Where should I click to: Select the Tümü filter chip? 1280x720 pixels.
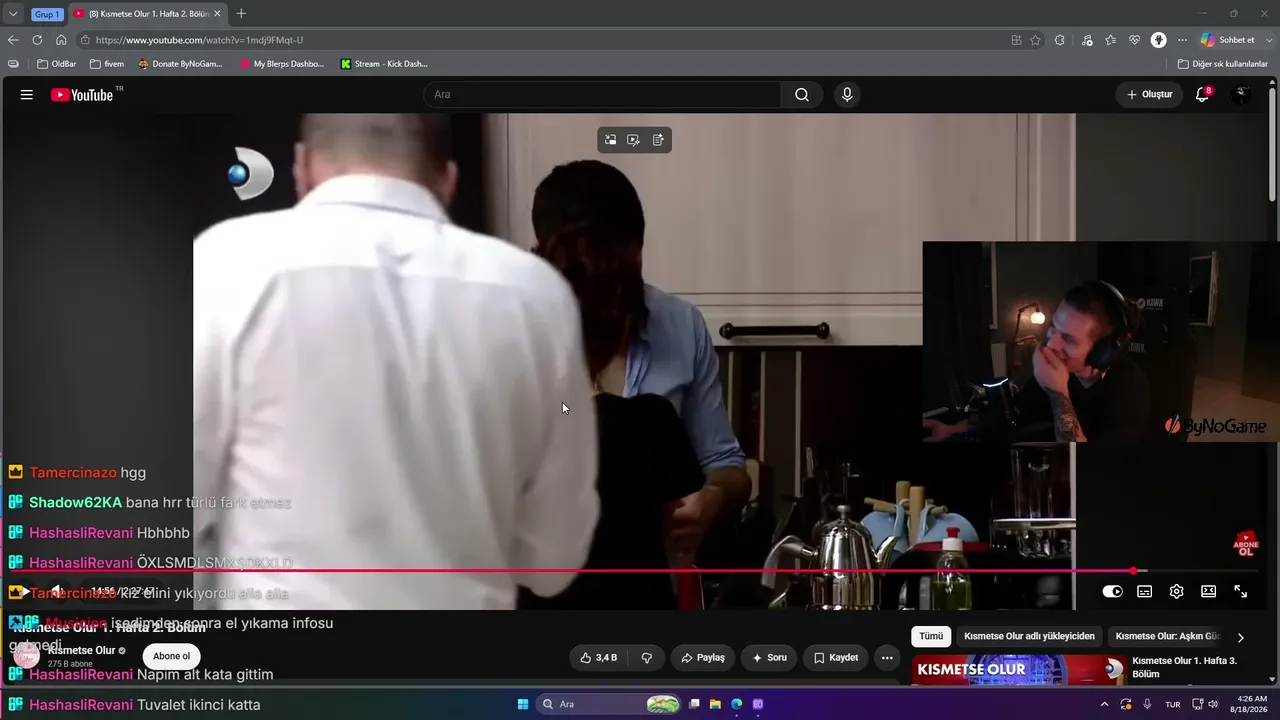click(x=931, y=637)
